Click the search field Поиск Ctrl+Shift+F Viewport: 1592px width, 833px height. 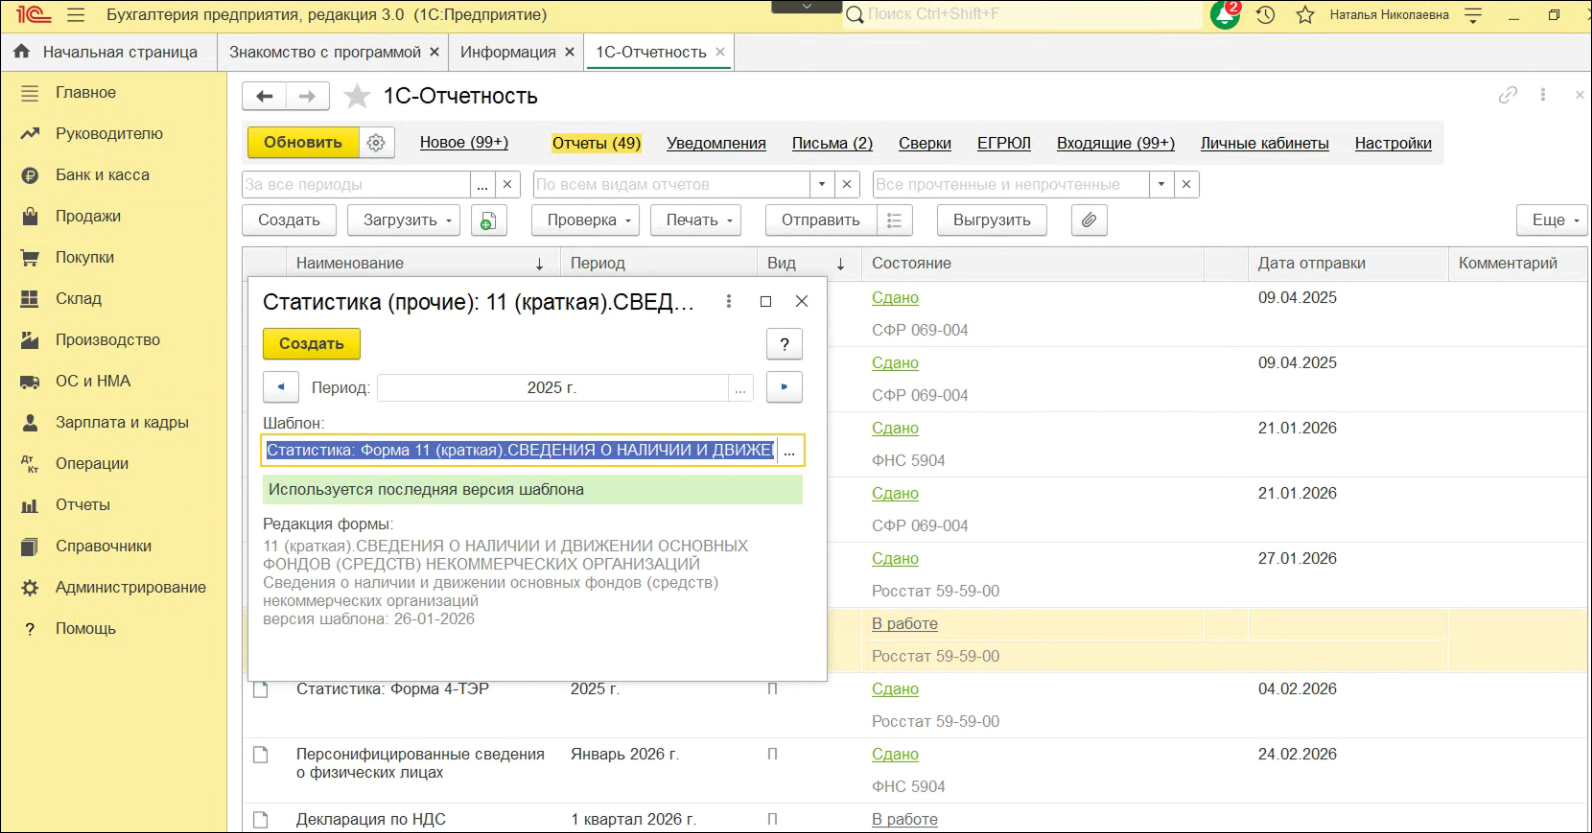click(1022, 15)
